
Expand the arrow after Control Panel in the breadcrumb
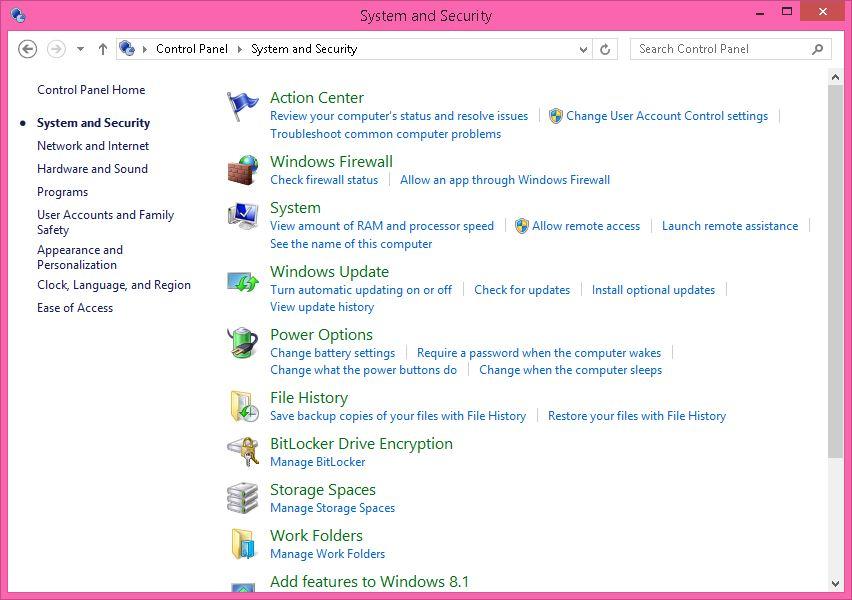click(x=240, y=49)
